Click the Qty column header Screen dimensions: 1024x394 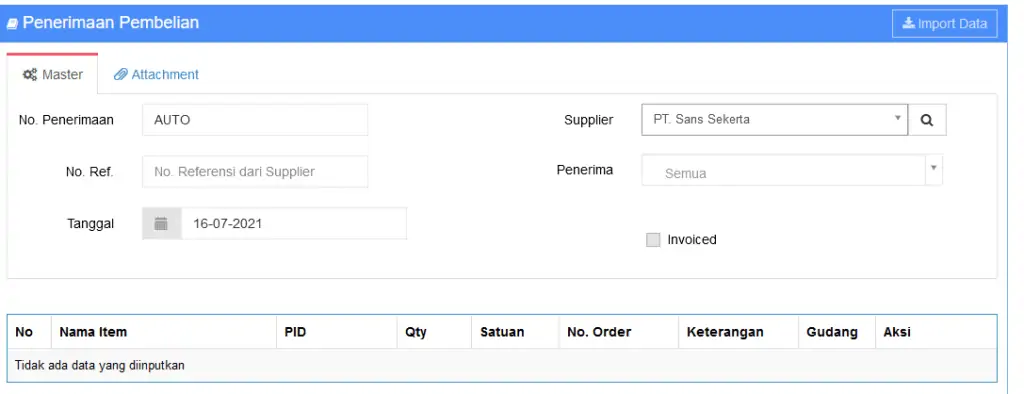pos(415,332)
